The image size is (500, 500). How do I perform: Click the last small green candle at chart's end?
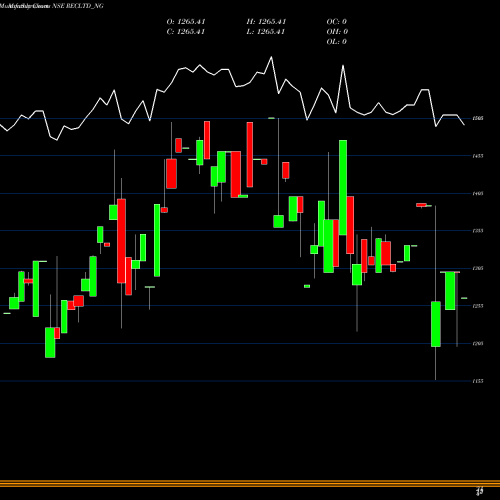tap(464, 298)
